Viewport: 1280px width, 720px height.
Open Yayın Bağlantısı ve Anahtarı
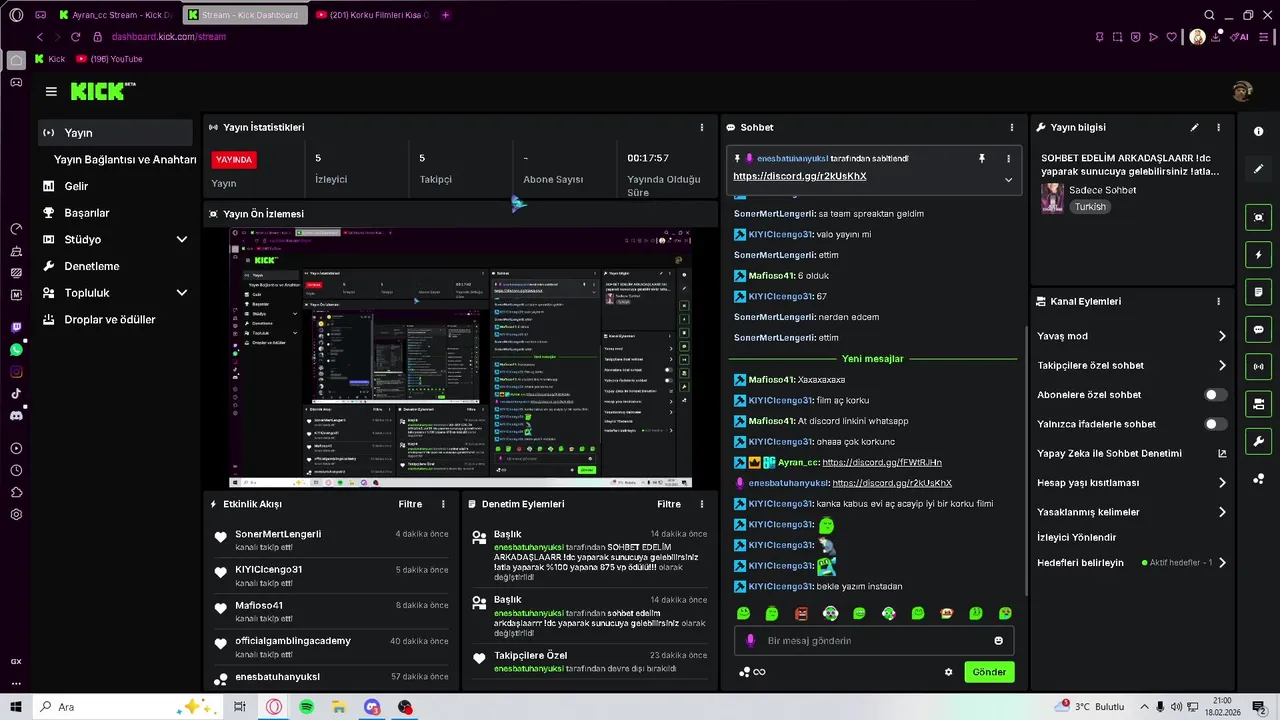tap(125, 160)
